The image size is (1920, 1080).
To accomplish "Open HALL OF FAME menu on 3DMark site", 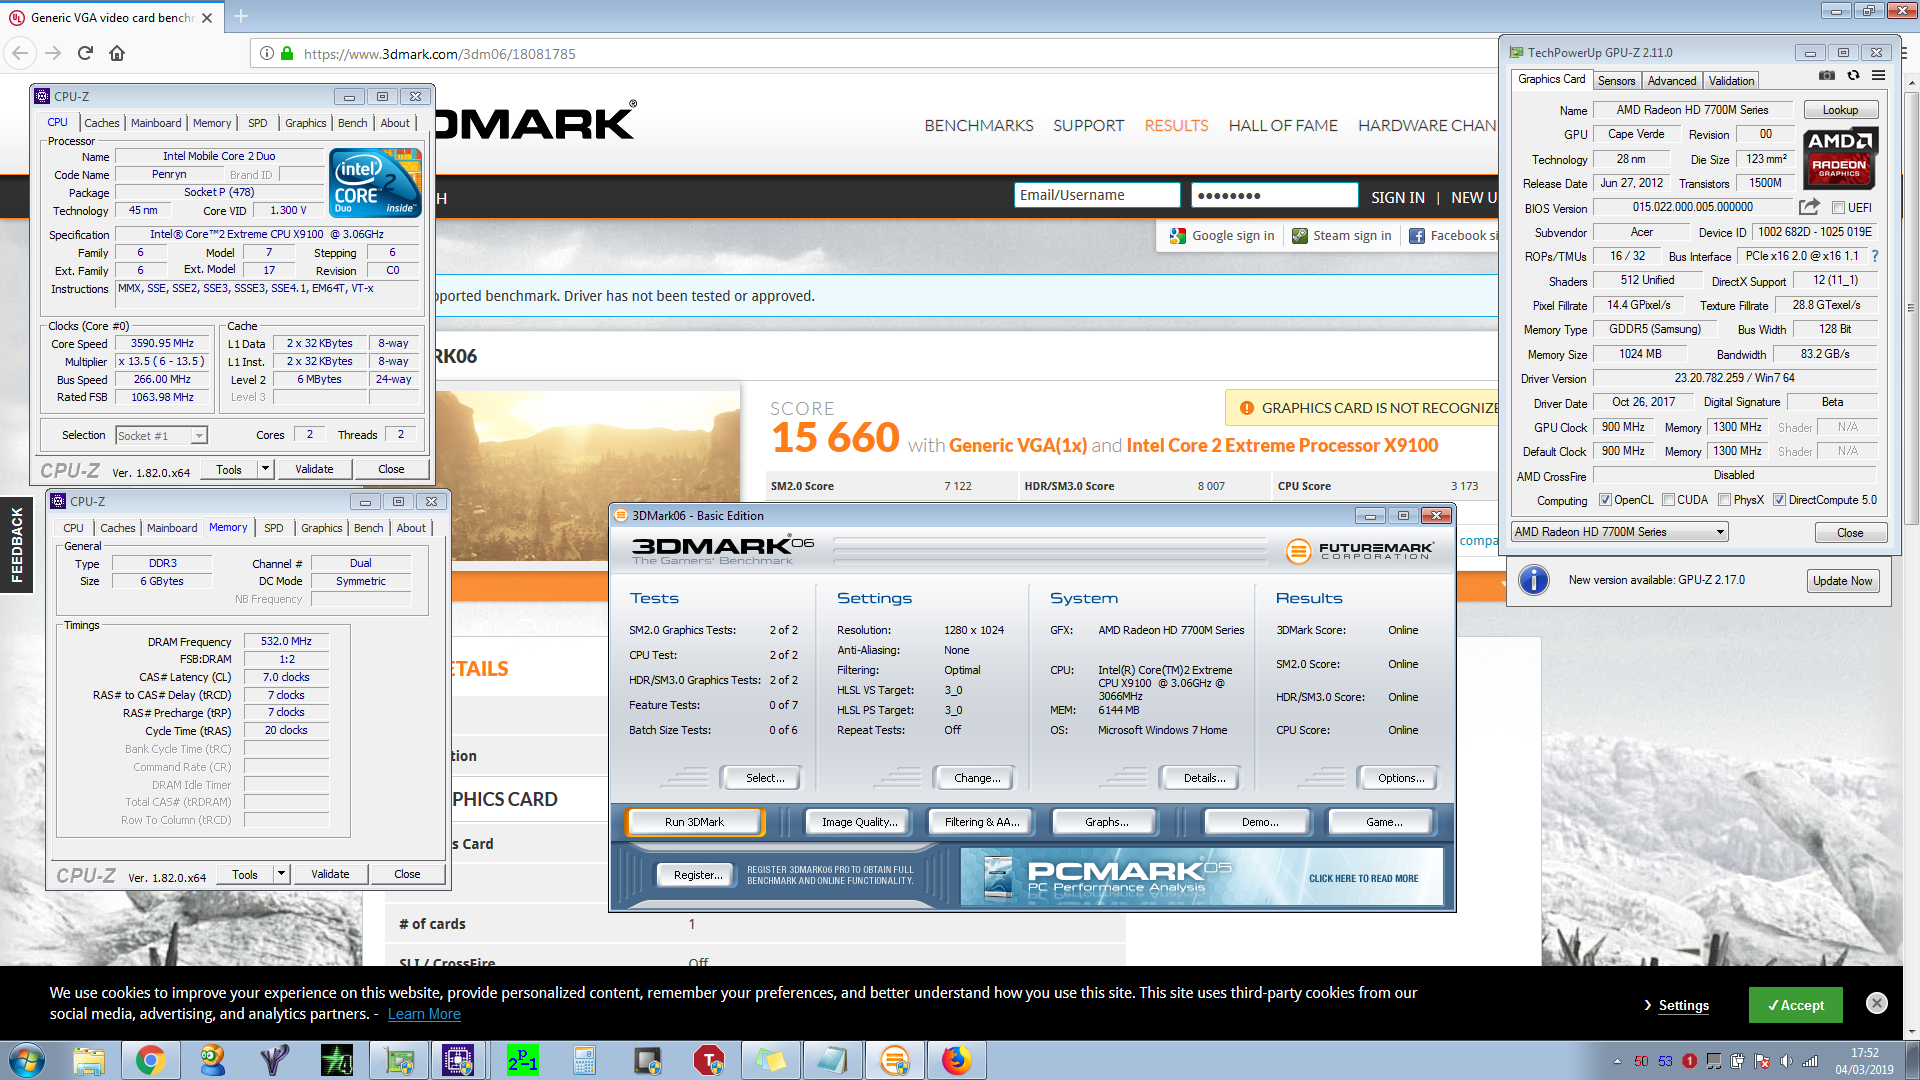I will (x=1283, y=126).
